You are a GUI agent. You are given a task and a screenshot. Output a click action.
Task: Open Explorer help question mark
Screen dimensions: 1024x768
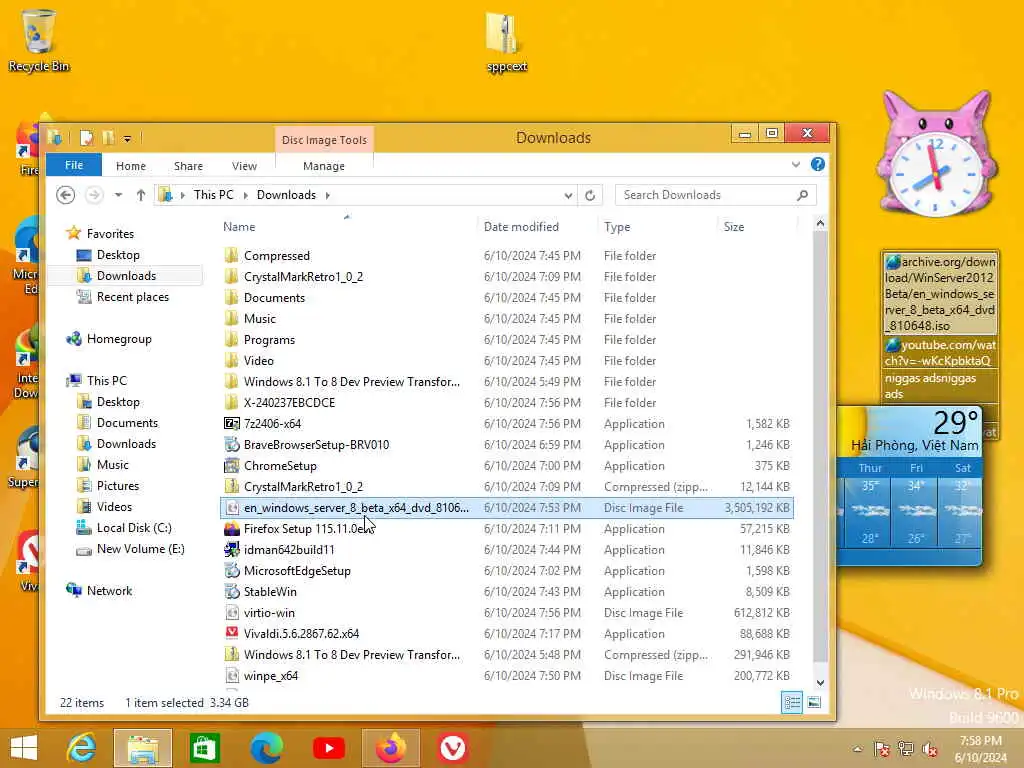point(818,165)
